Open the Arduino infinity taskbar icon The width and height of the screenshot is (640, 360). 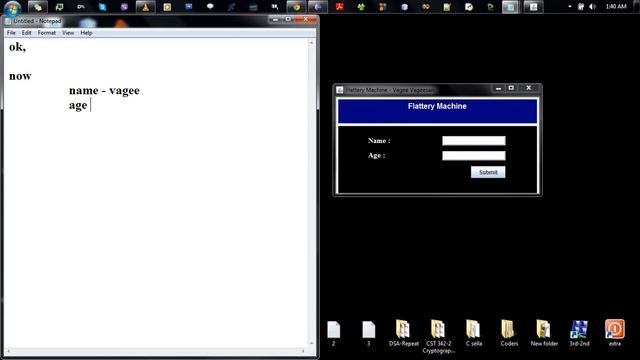click(426, 7)
